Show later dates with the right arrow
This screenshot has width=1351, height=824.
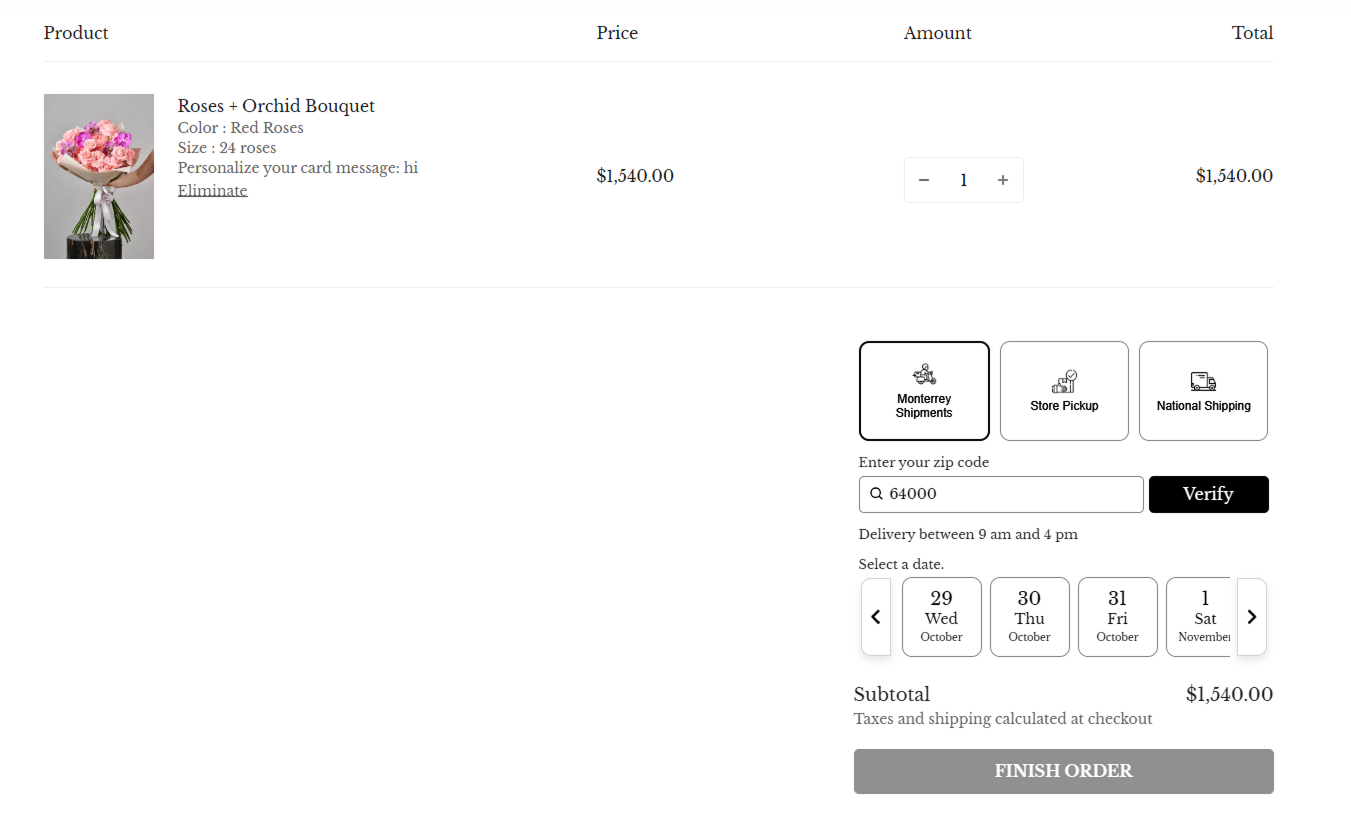[1251, 617]
